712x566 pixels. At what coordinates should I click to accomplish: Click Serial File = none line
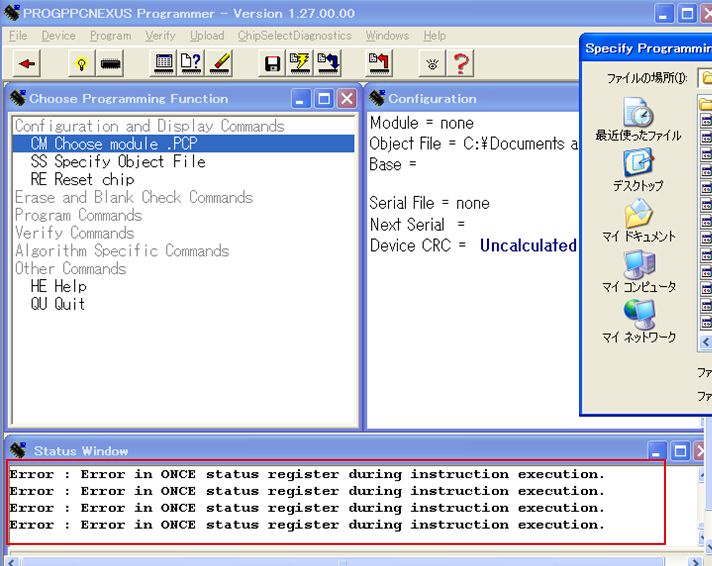pyautogui.click(x=430, y=203)
